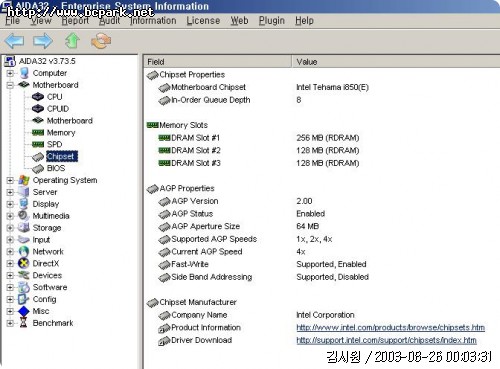Click the Intel Tehama i850(E) value

[332, 87]
